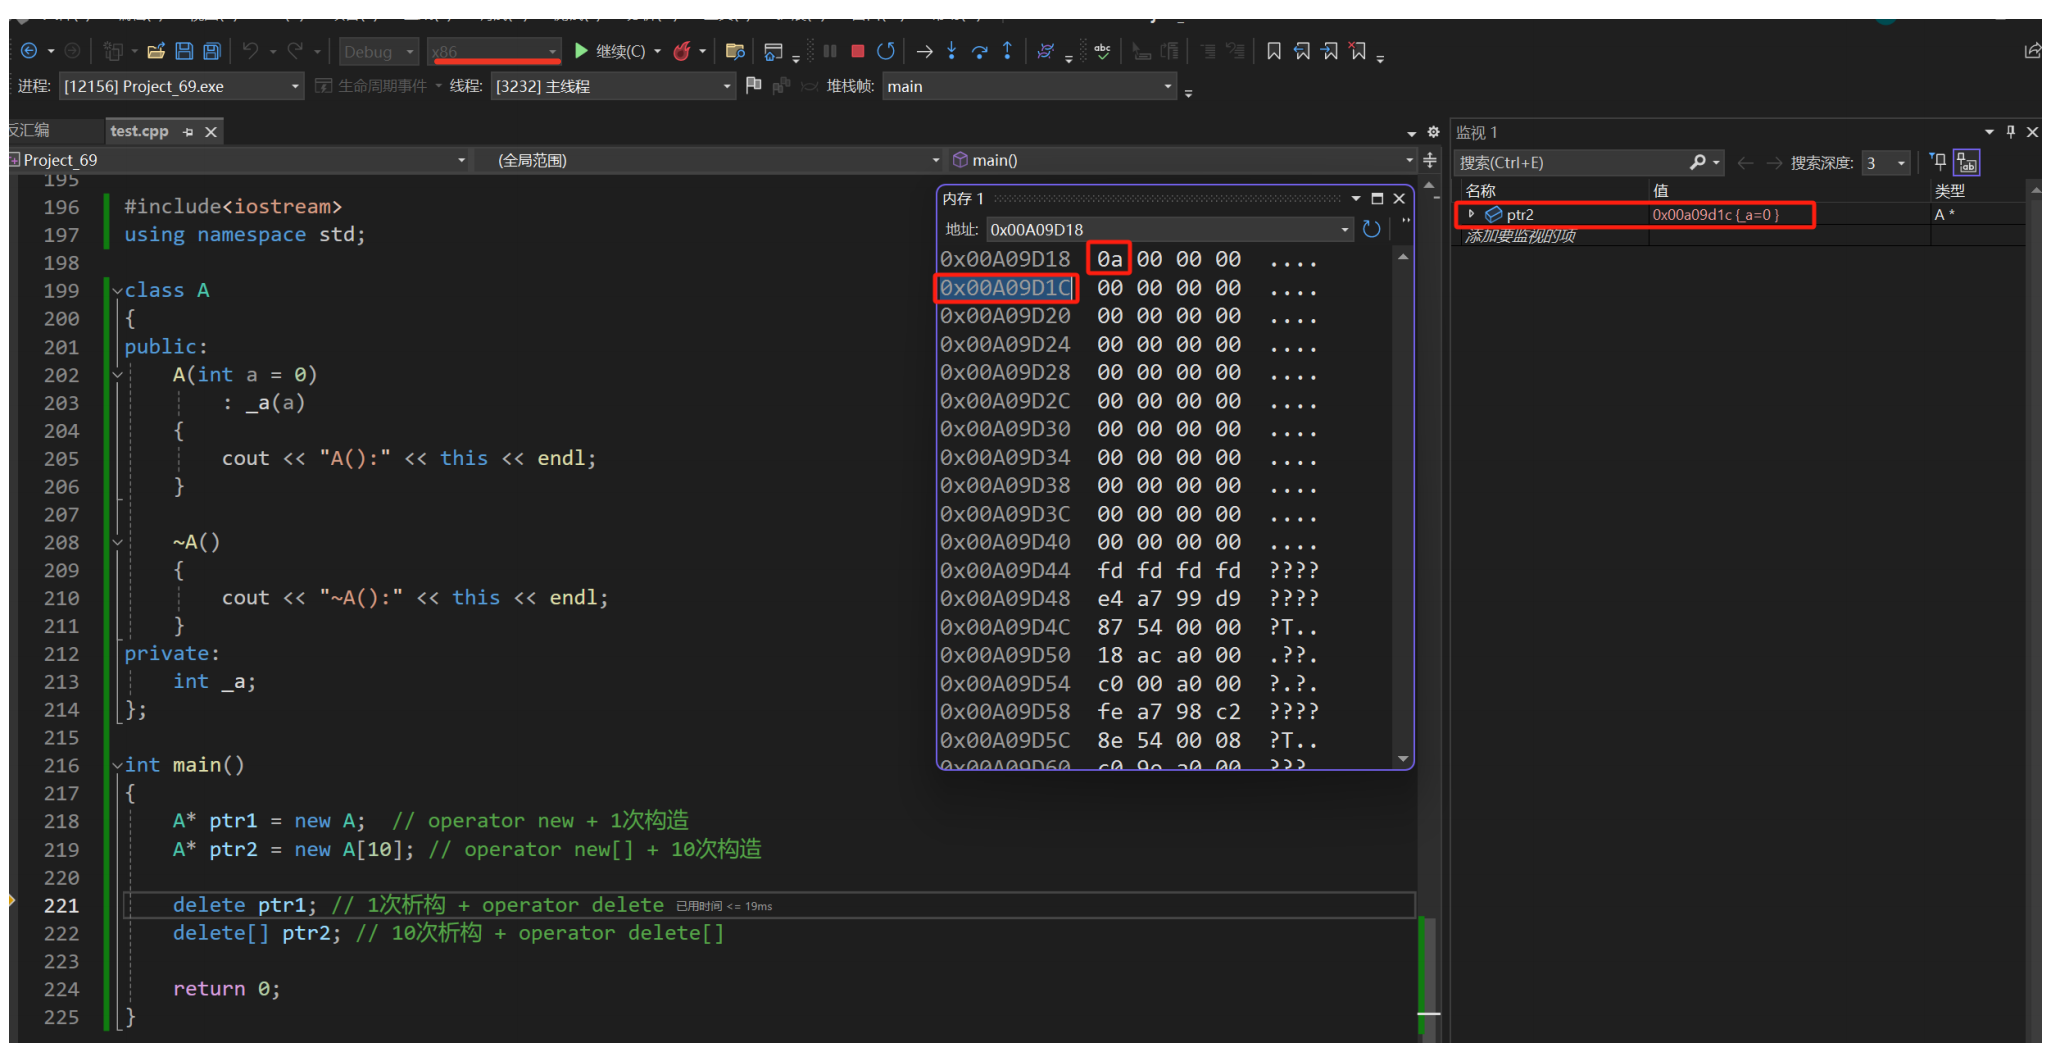
Task: Click the Type column header in the Watch 1 panel
Action: coord(1977,190)
